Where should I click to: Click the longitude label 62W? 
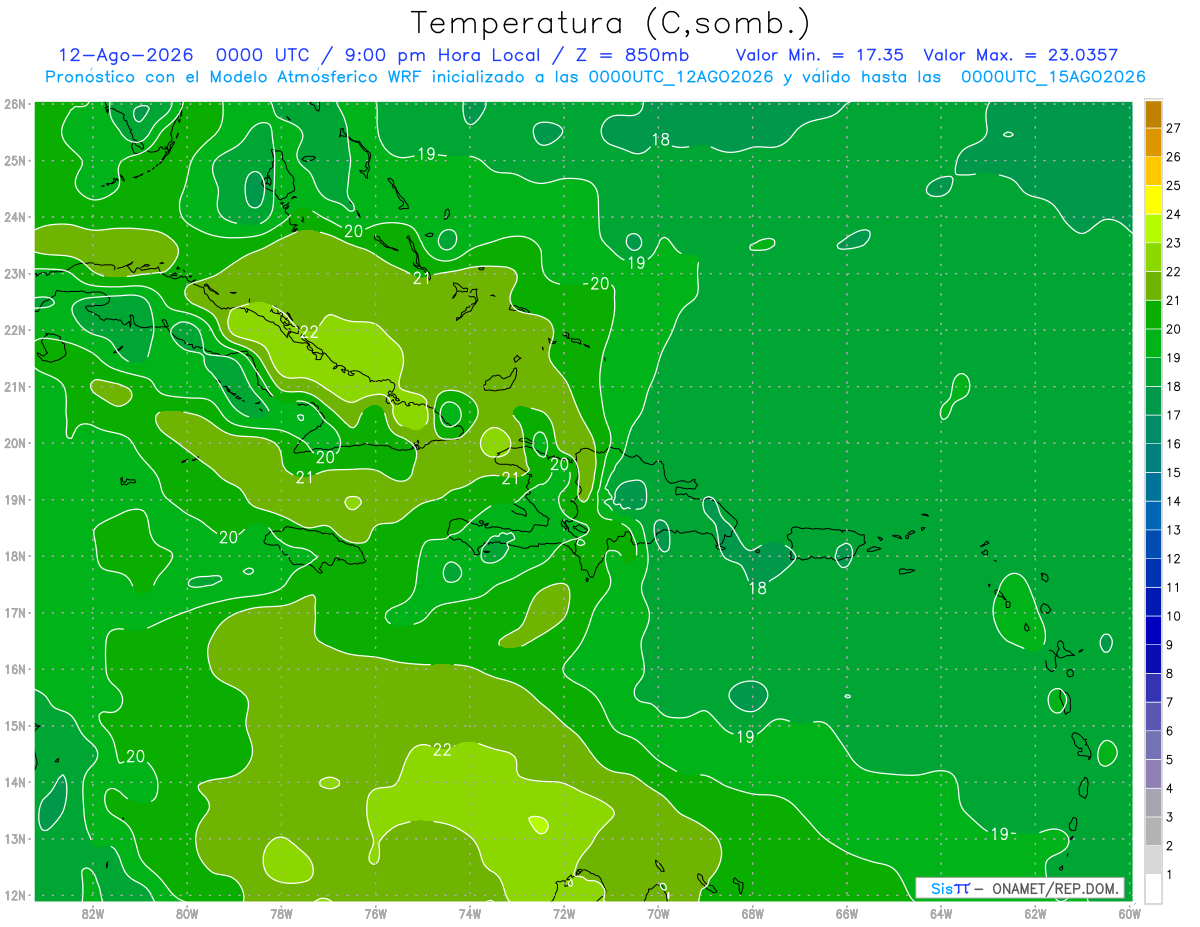pyautogui.click(x=1035, y=913)
